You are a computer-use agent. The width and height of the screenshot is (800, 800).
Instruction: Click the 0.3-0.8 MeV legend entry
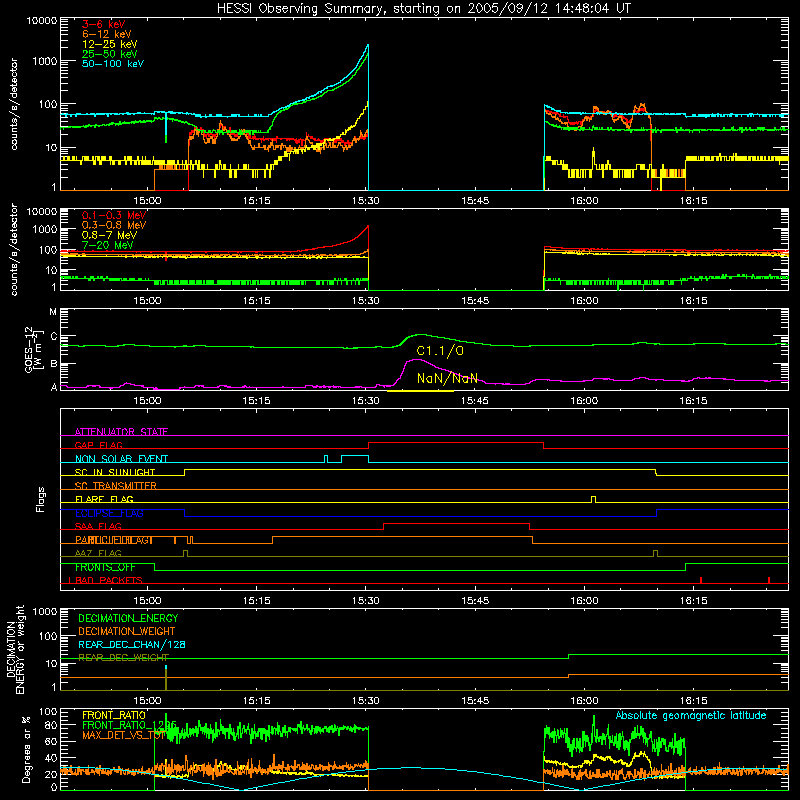tap(114, 225)
